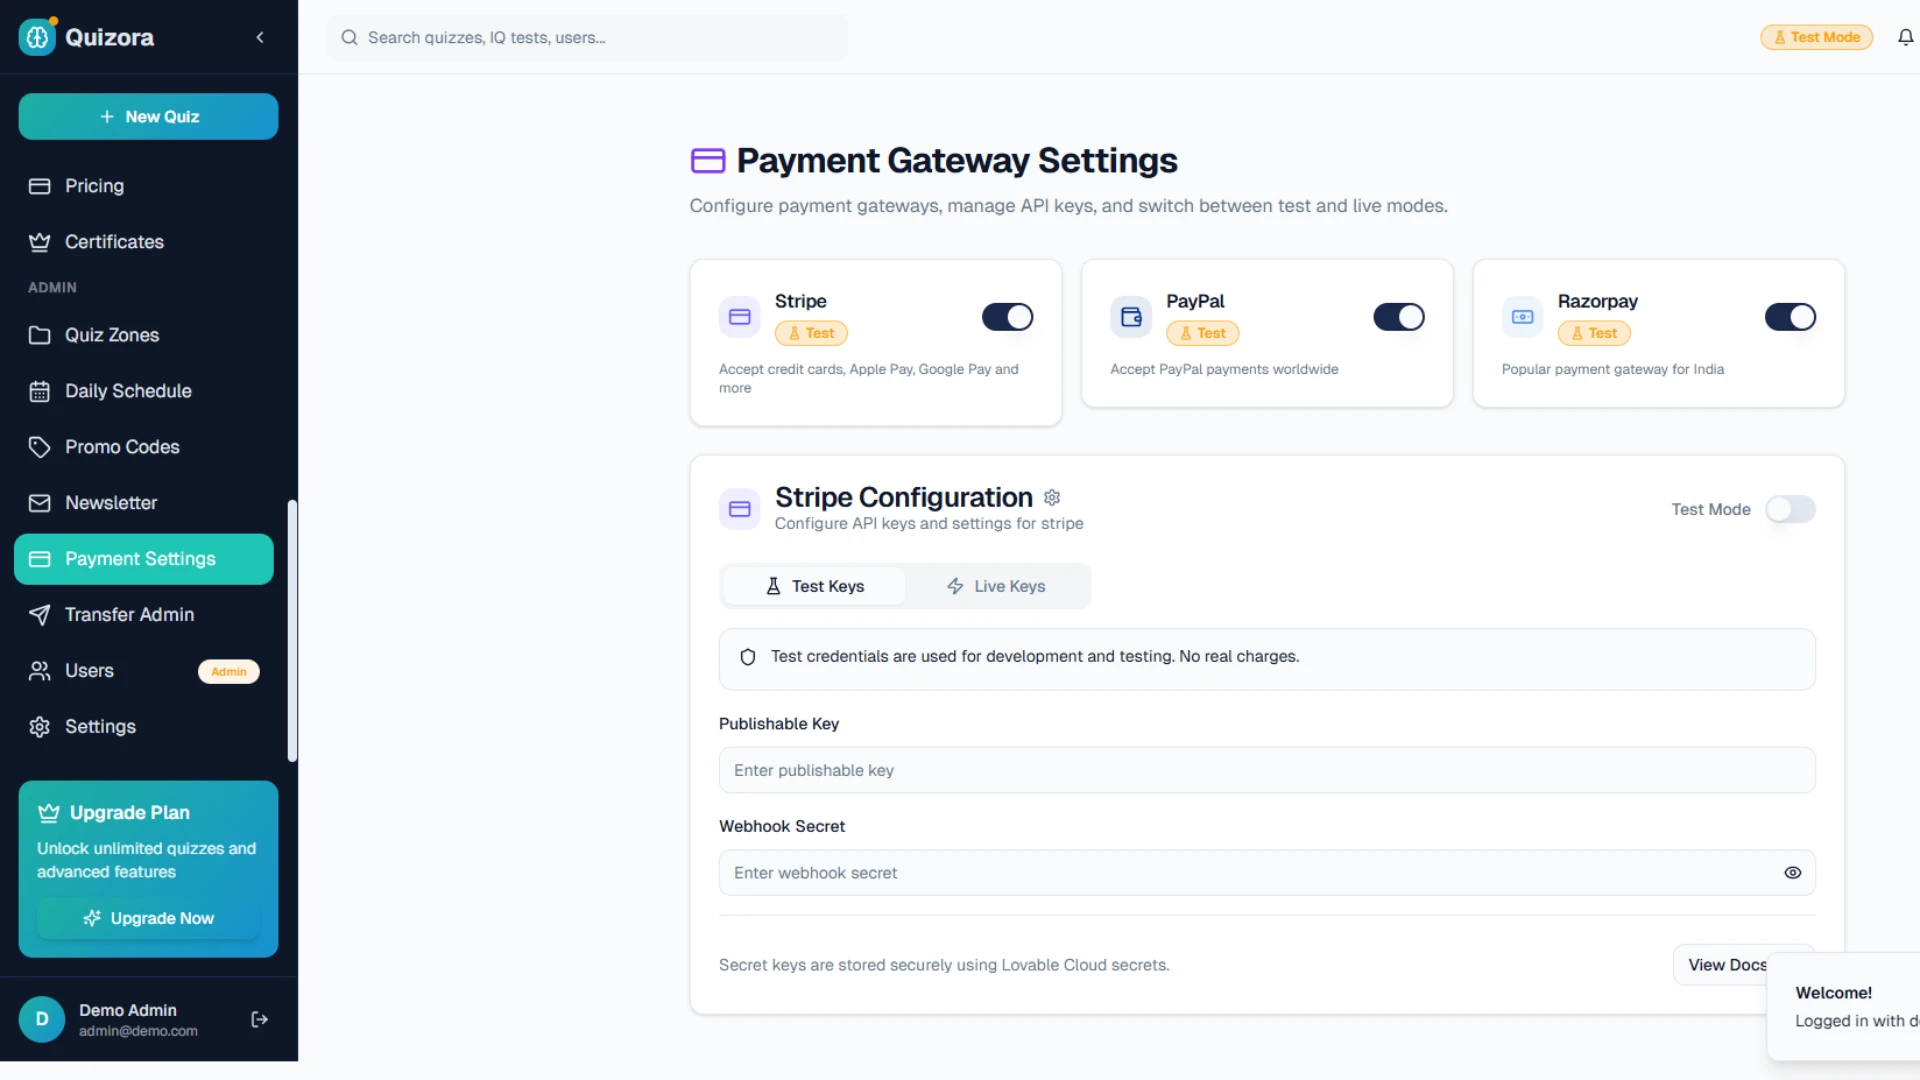Screen dimensions: 1920x1080
Task: Click the Users people icon
Action: (39, 671)
